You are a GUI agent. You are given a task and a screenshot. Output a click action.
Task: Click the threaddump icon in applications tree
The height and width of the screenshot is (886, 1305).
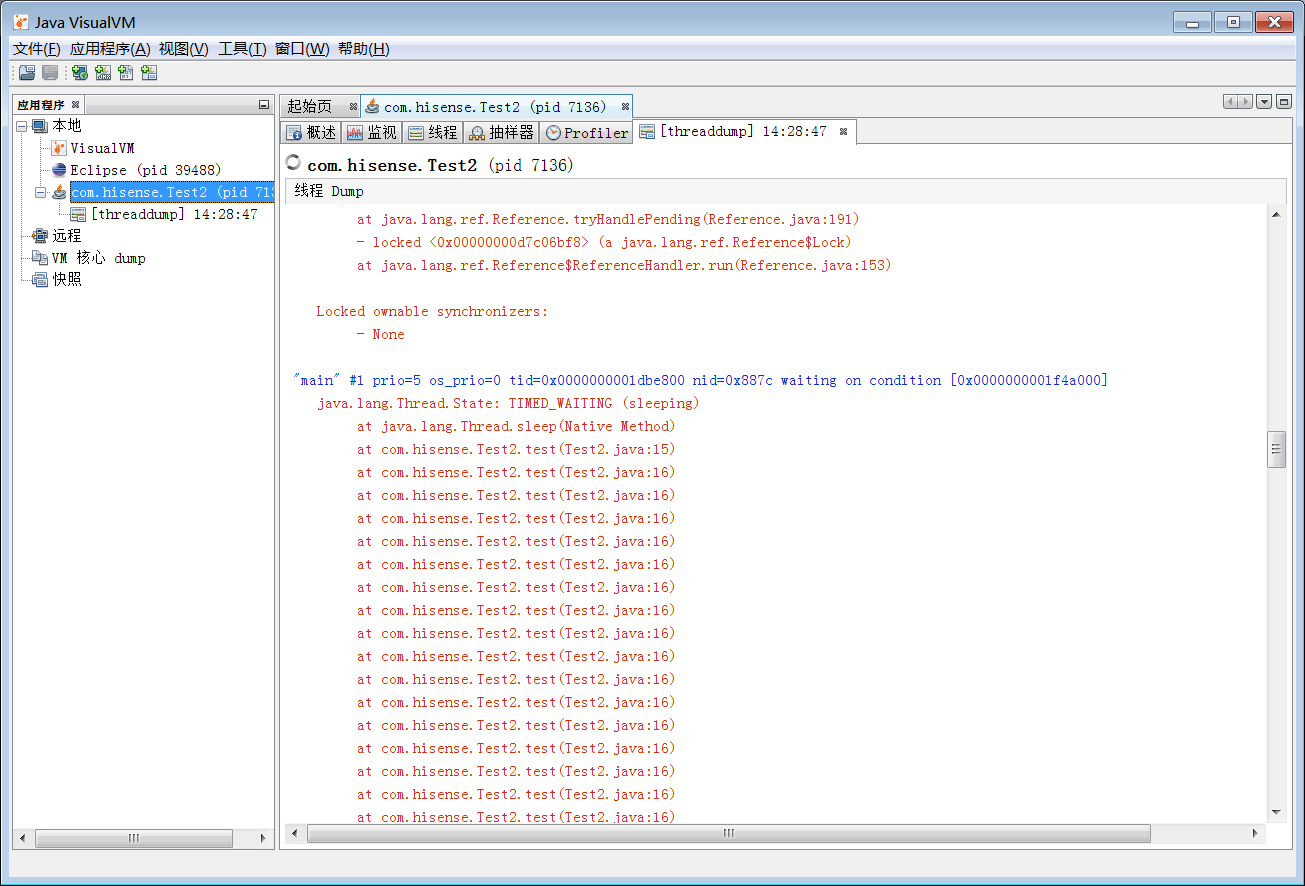click(x=78, y=214)
